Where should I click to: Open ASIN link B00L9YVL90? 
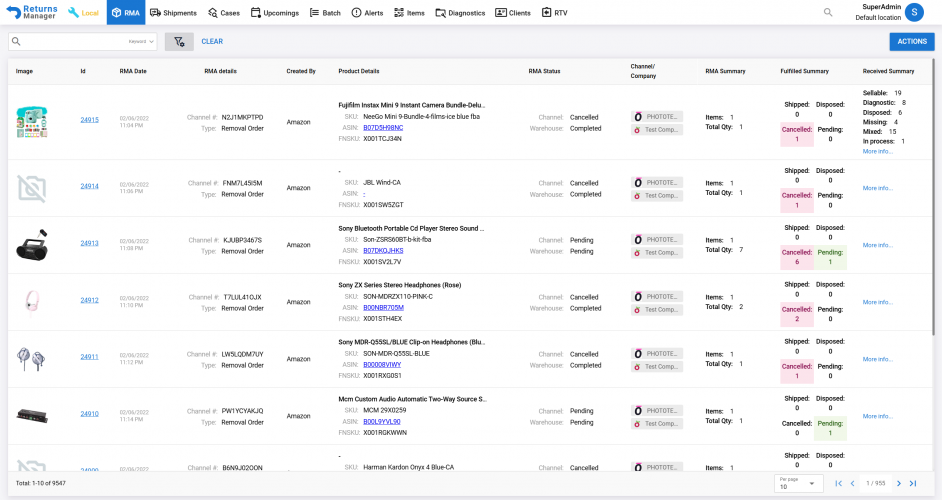pos(381,422)
